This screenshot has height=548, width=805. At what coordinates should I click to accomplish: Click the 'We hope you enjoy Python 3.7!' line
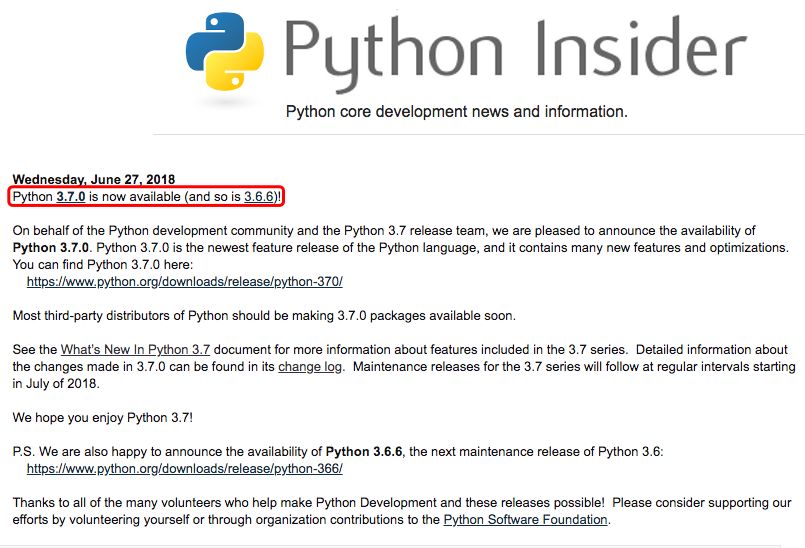coord(102,418)
